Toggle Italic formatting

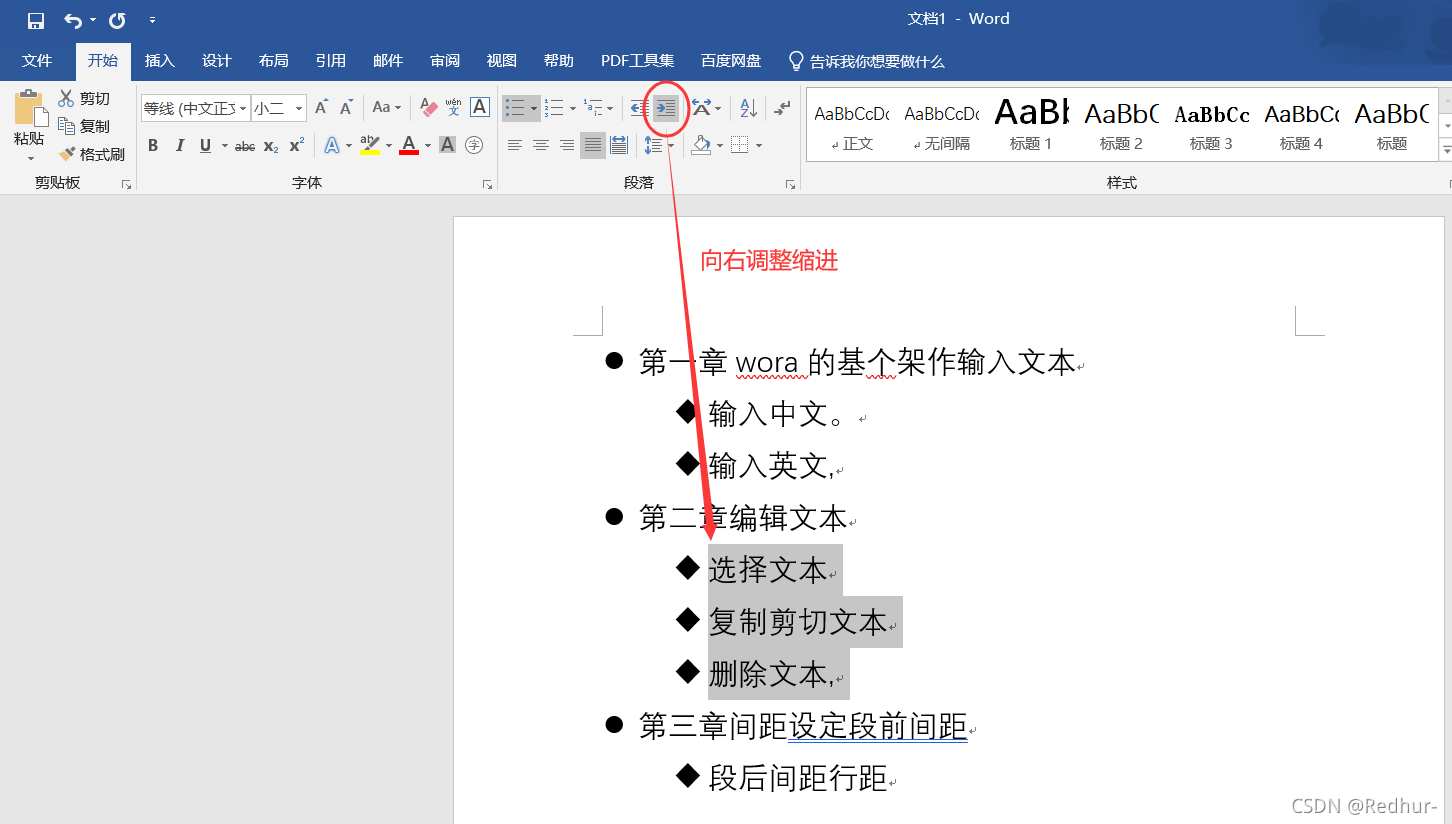[x=179, y=145]
